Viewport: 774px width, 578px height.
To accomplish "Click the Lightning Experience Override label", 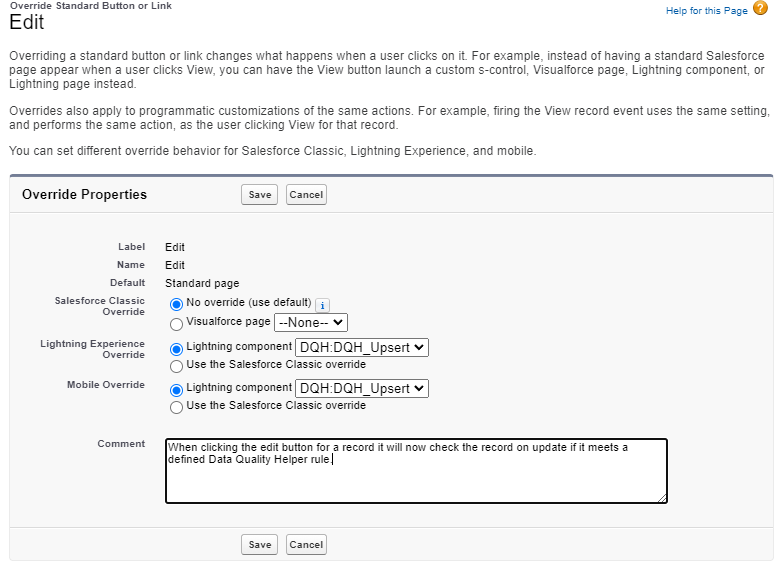I will (x=93, y=349).
